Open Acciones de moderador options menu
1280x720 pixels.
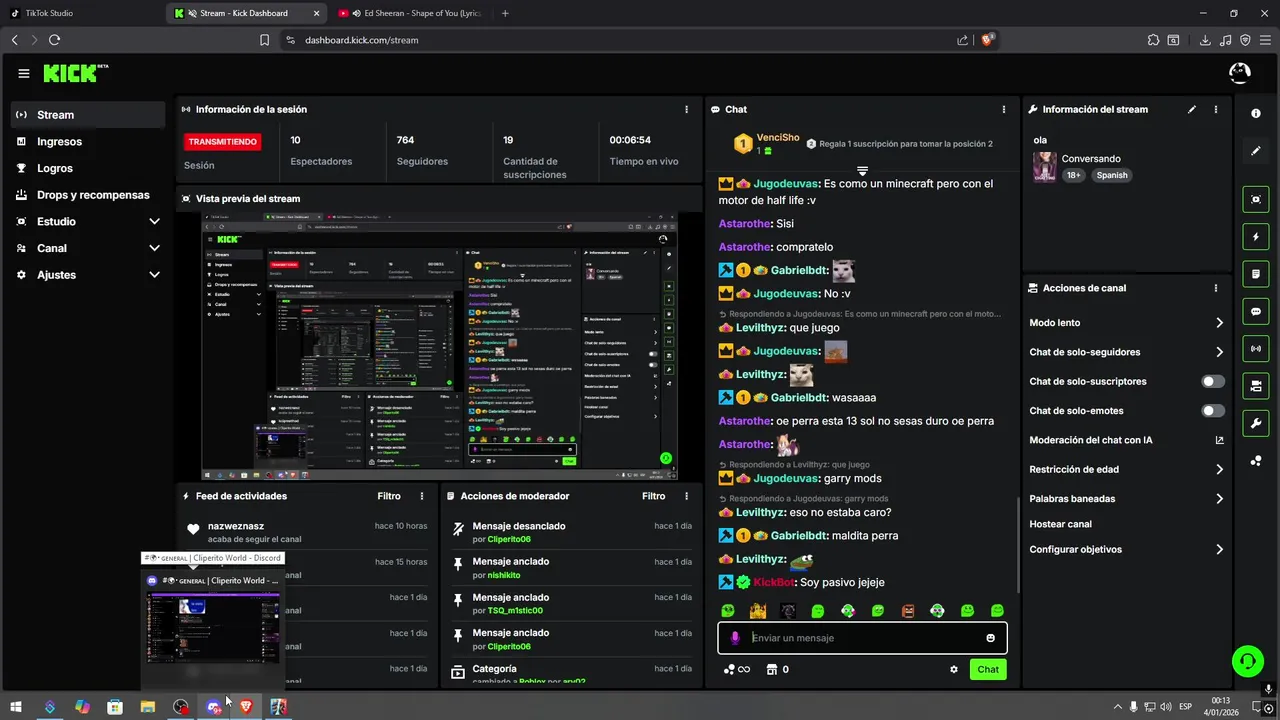[x=686, y=496]
